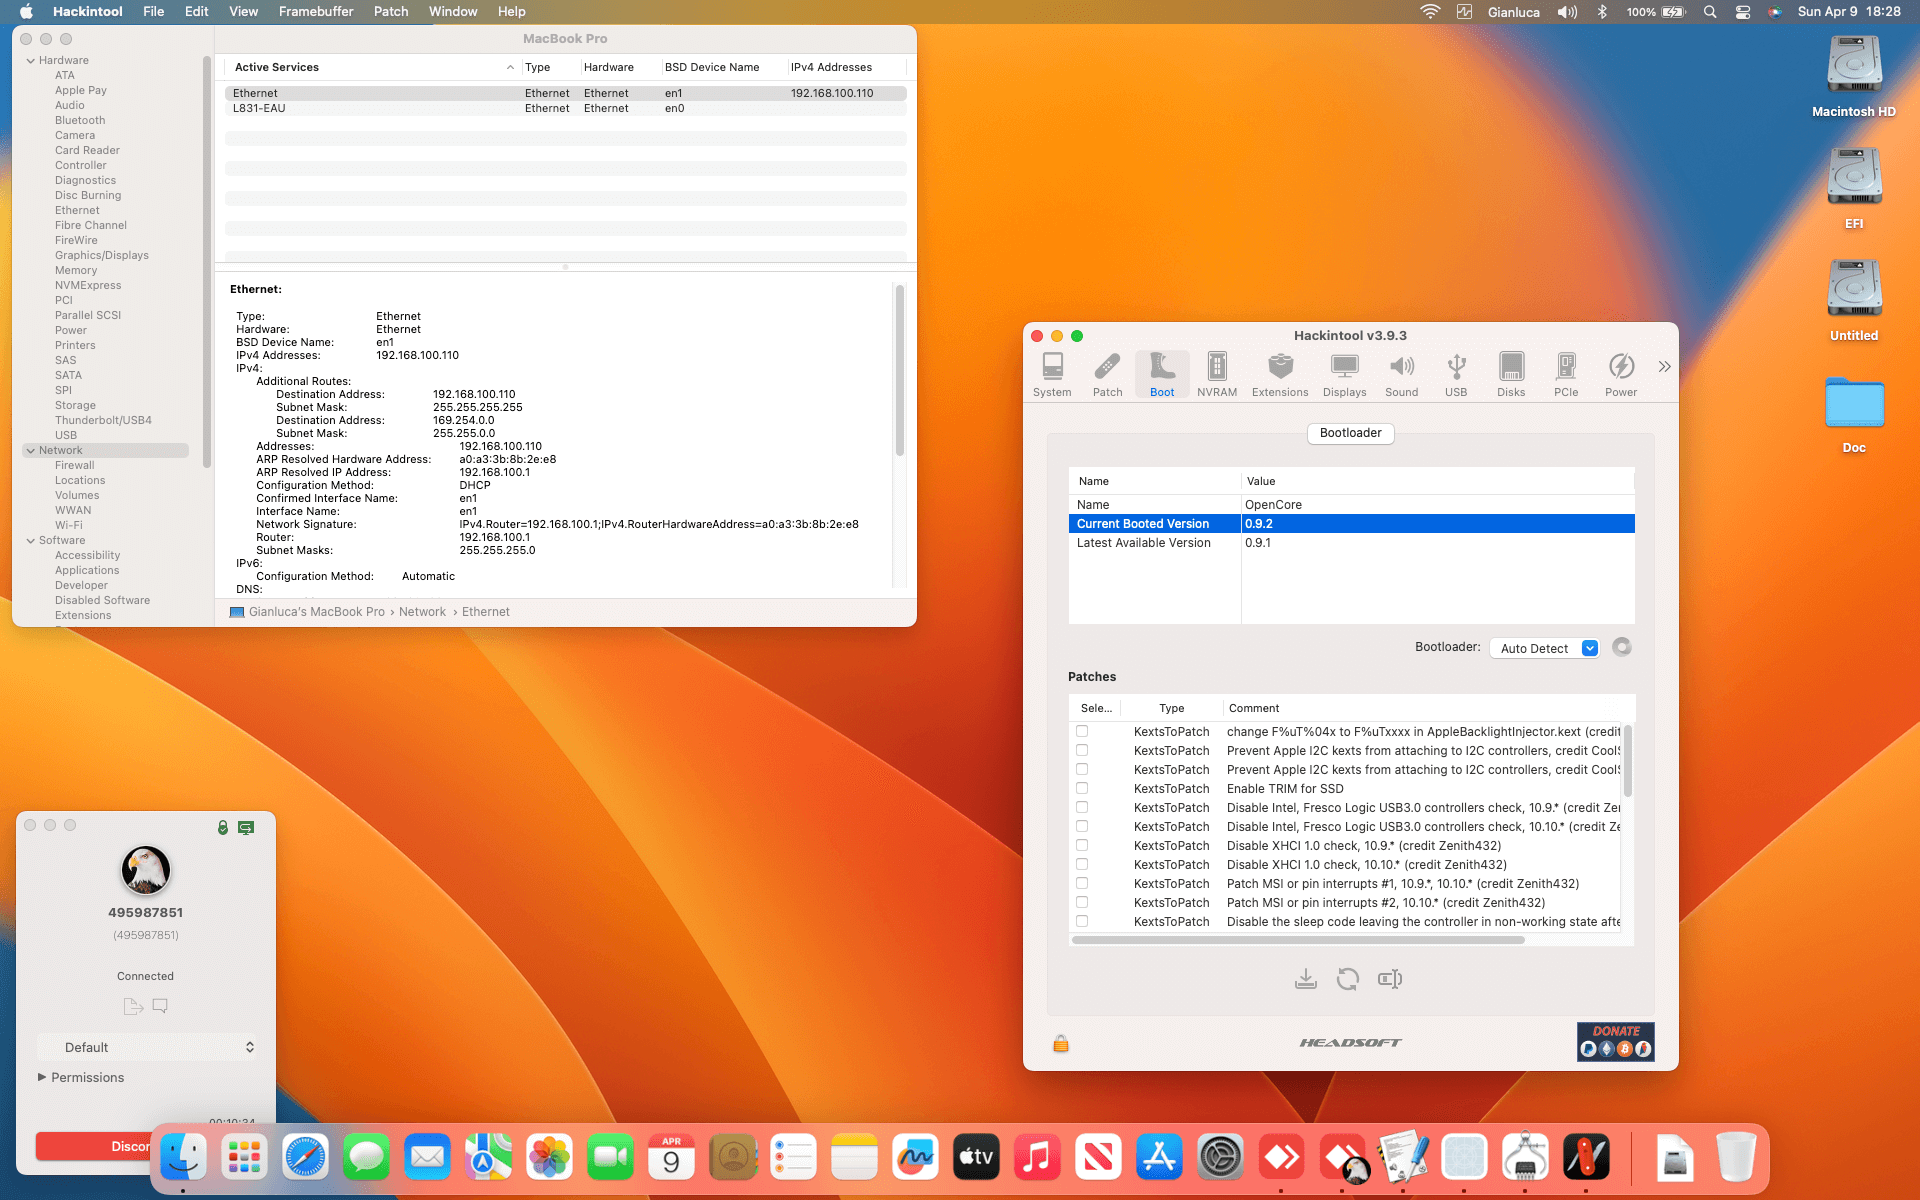Select the Patch MSI or pin interrupts #1 checkbox

[1082, 883]
